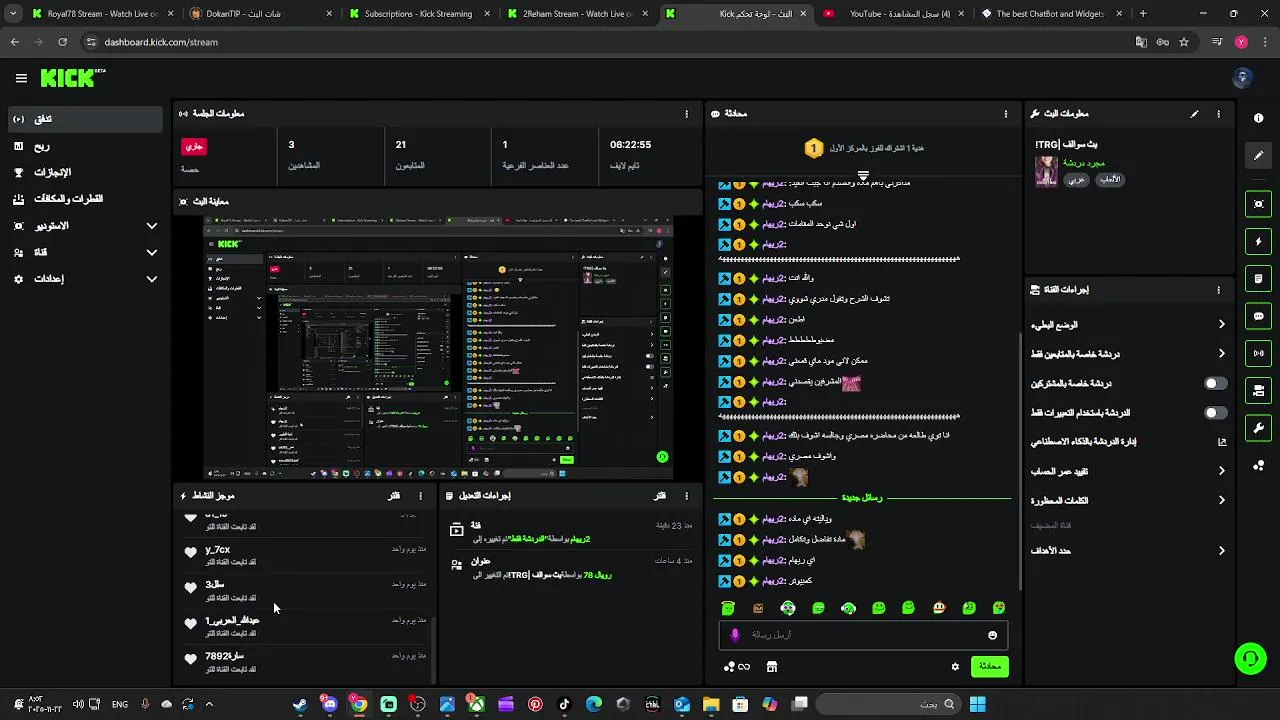The height and width of the screenshot is (720, 1280).
Task: Open Pinterest from the Windows taskbar
Action: (x=535, y=704)
